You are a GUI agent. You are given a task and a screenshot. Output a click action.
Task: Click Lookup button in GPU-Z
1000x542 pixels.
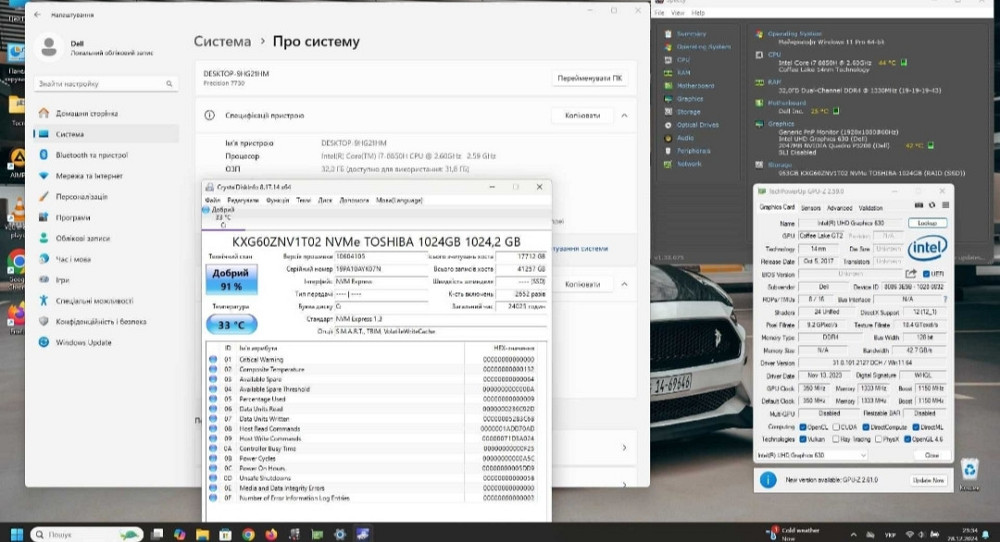(927, 223)
